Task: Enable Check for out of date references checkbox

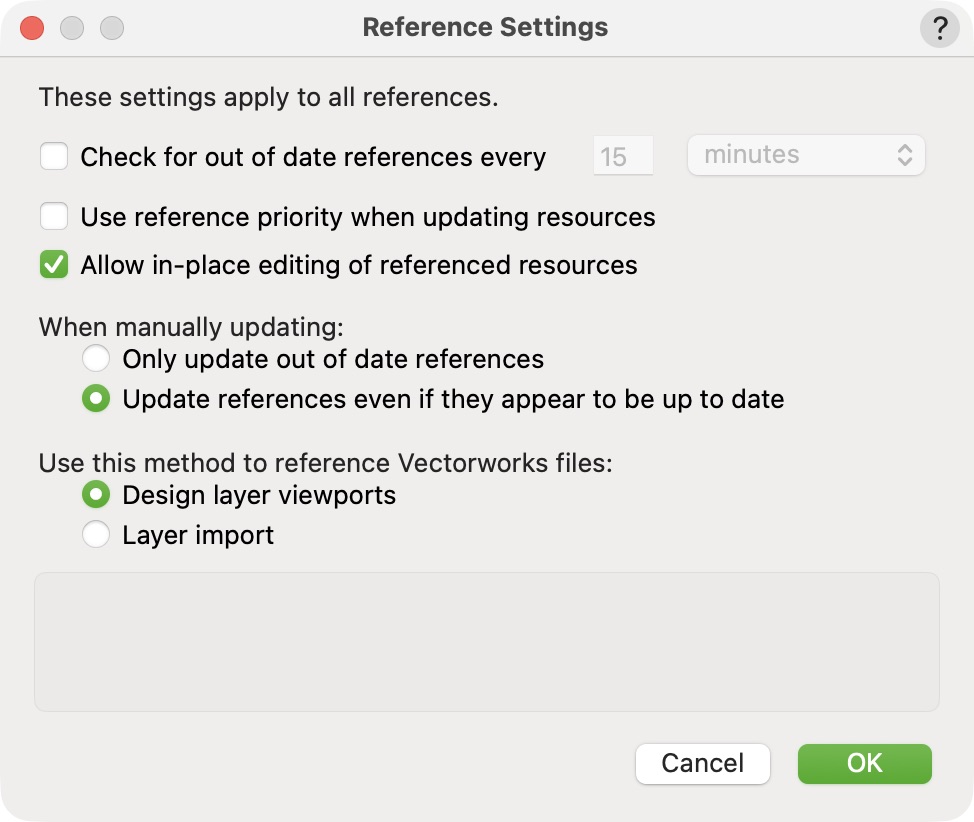Action: pyautogui.click(x=54, y=156)
